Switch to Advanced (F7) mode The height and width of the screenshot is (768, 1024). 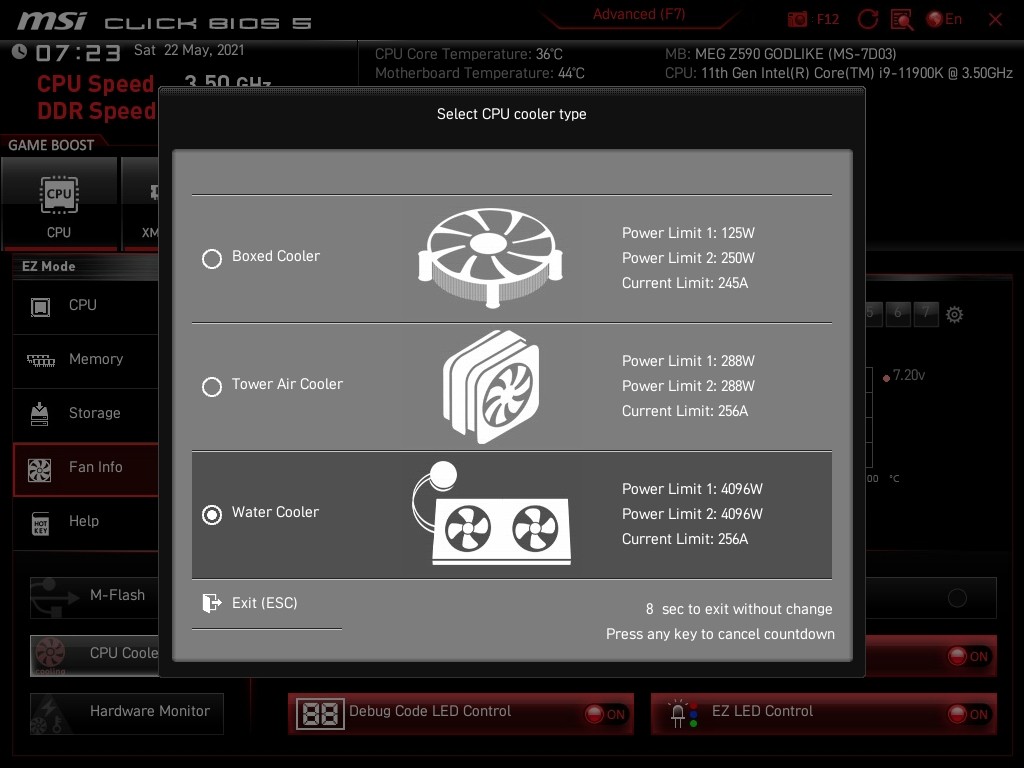[639, 14]
